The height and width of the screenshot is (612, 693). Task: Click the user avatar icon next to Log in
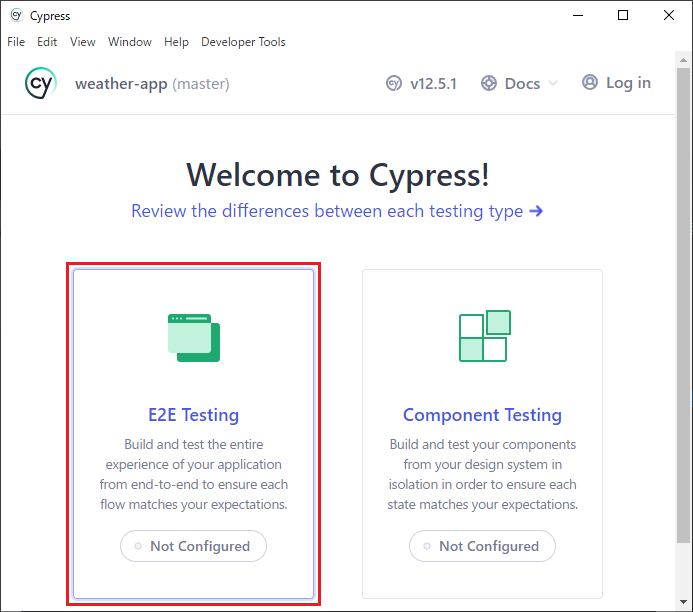click(590, 82)
